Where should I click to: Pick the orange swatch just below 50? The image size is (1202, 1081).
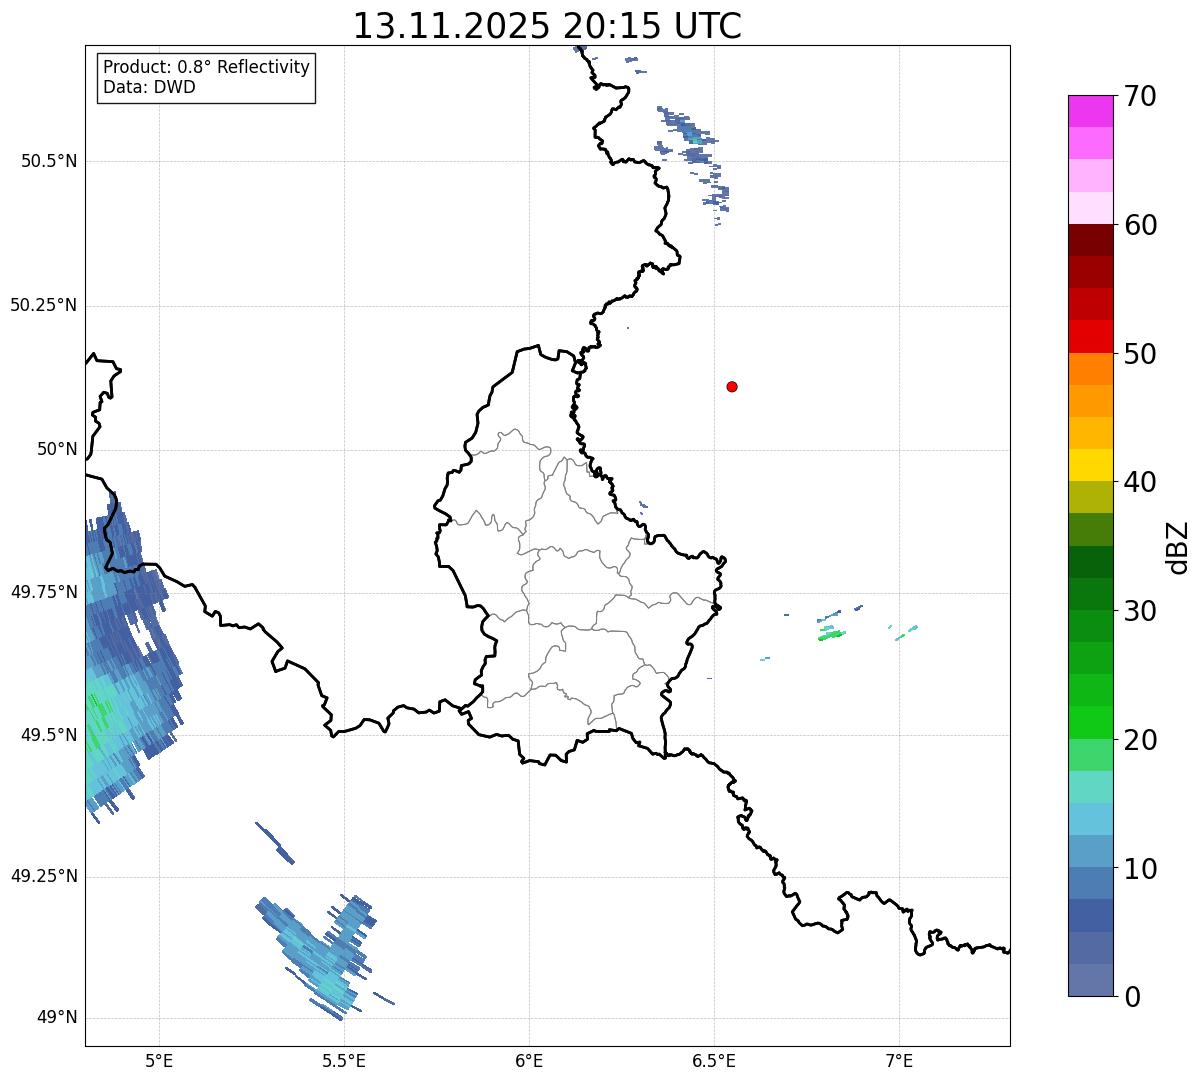point(1091,369)
